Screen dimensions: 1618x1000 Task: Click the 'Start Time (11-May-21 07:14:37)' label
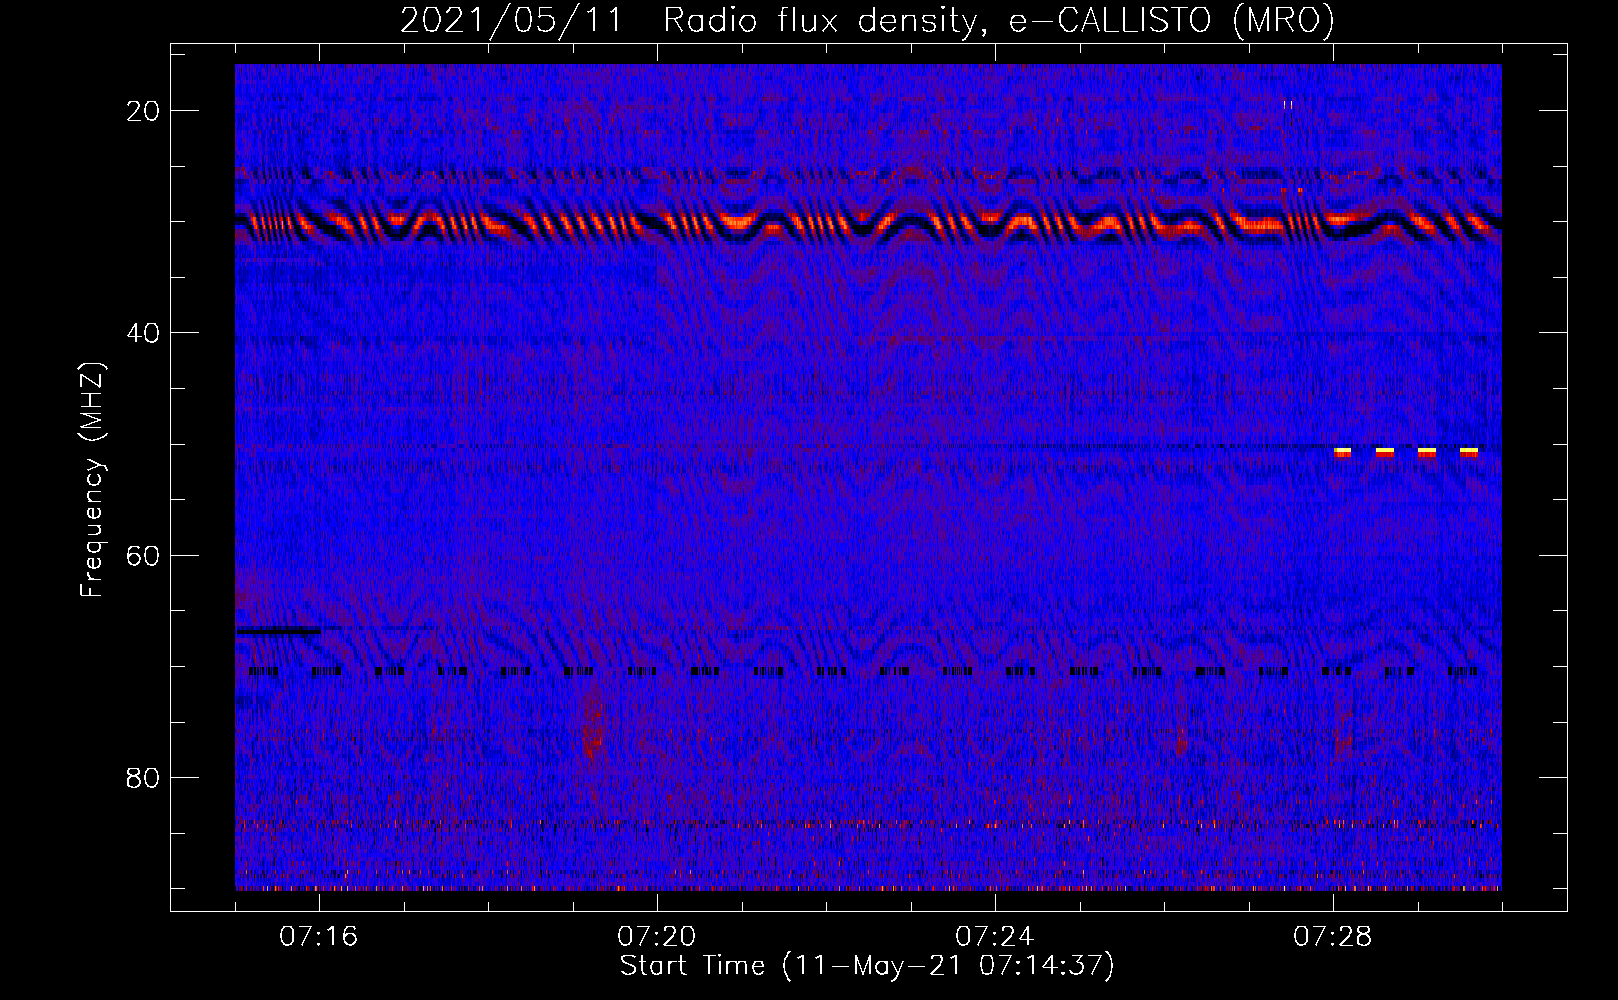click(x=867, y=966)
